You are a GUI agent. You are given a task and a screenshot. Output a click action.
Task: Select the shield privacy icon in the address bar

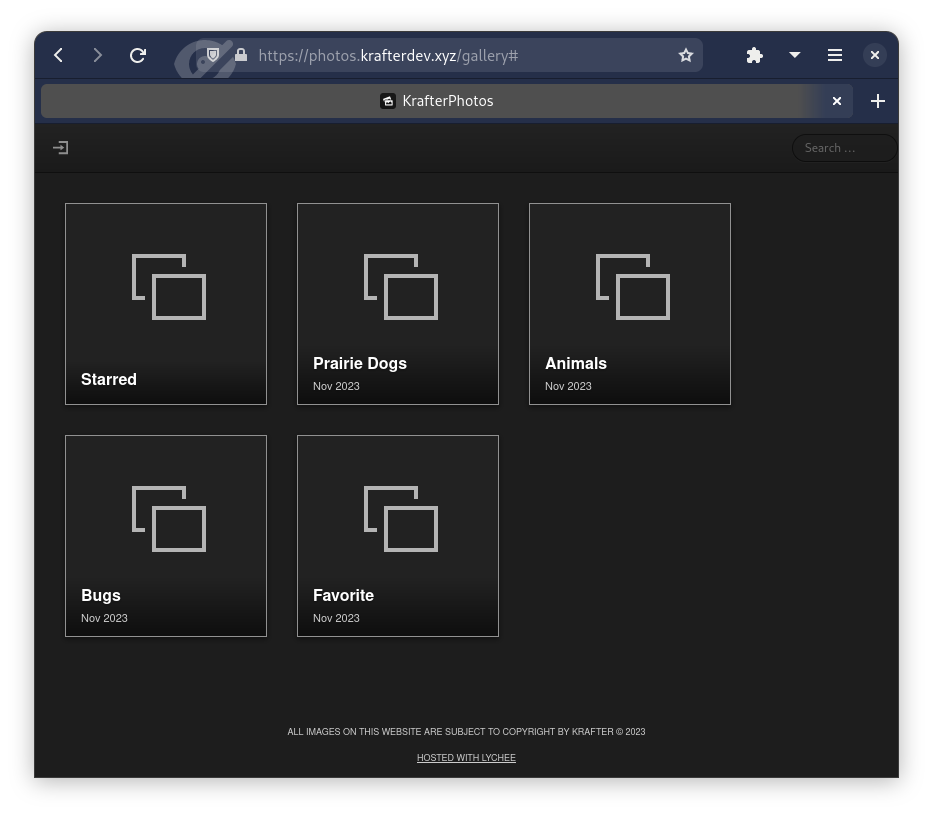212,55
